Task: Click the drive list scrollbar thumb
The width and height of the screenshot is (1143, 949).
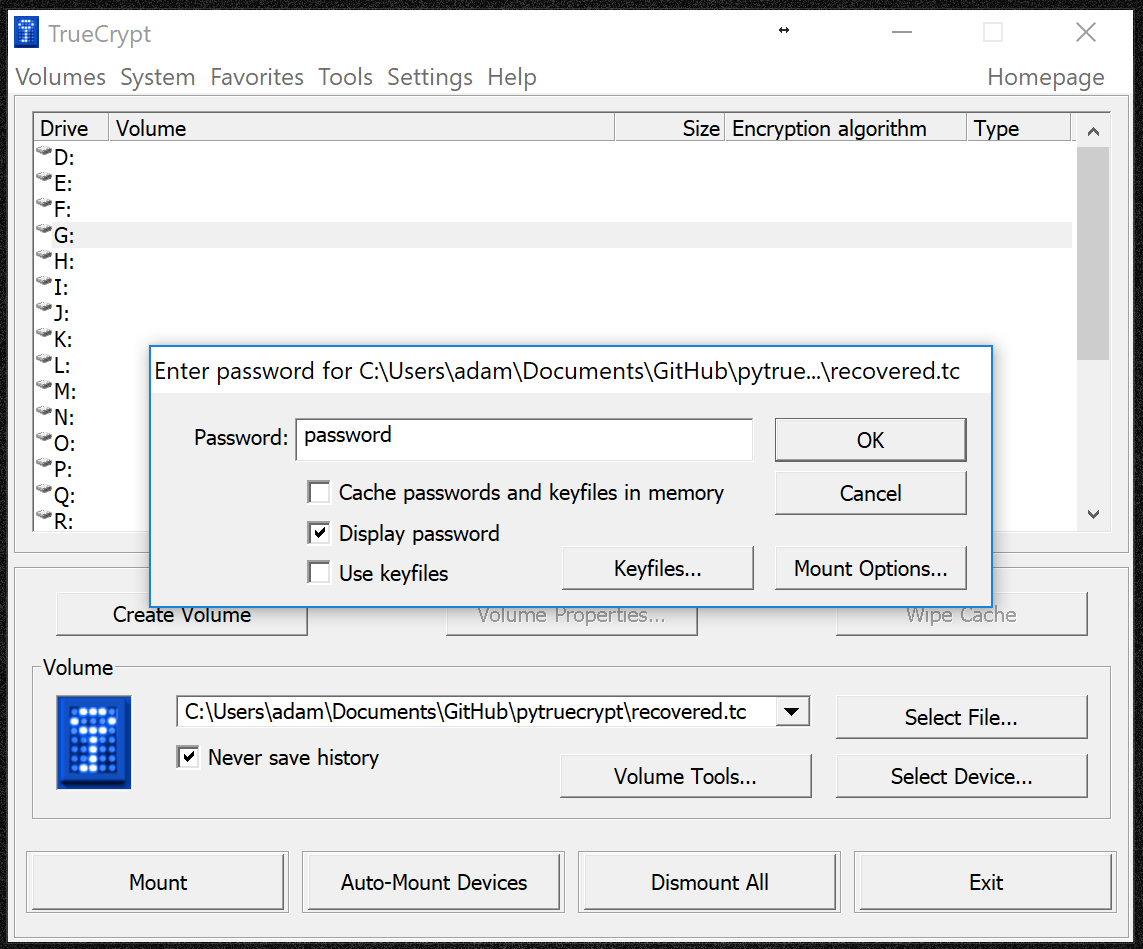Action: (1093, 253)
